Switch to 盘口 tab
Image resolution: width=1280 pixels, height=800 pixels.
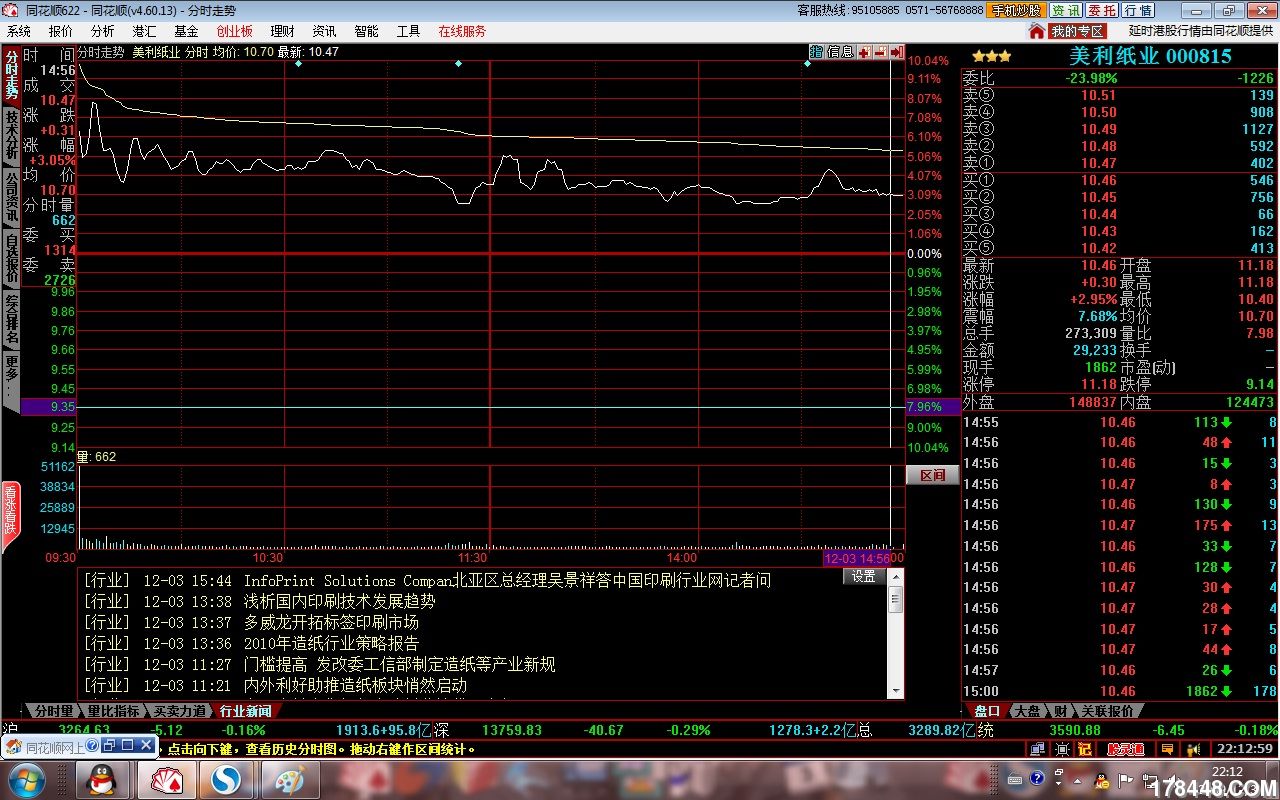point(986,711)
